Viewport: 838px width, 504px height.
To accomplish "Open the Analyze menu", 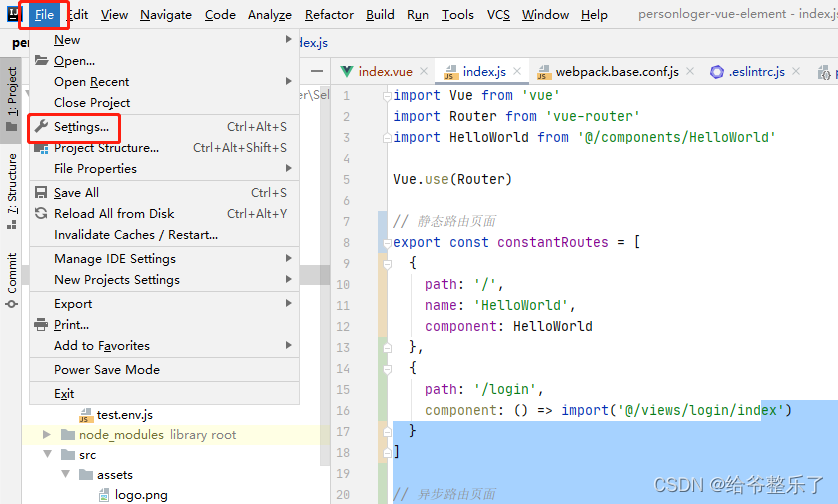I will 270,14.
